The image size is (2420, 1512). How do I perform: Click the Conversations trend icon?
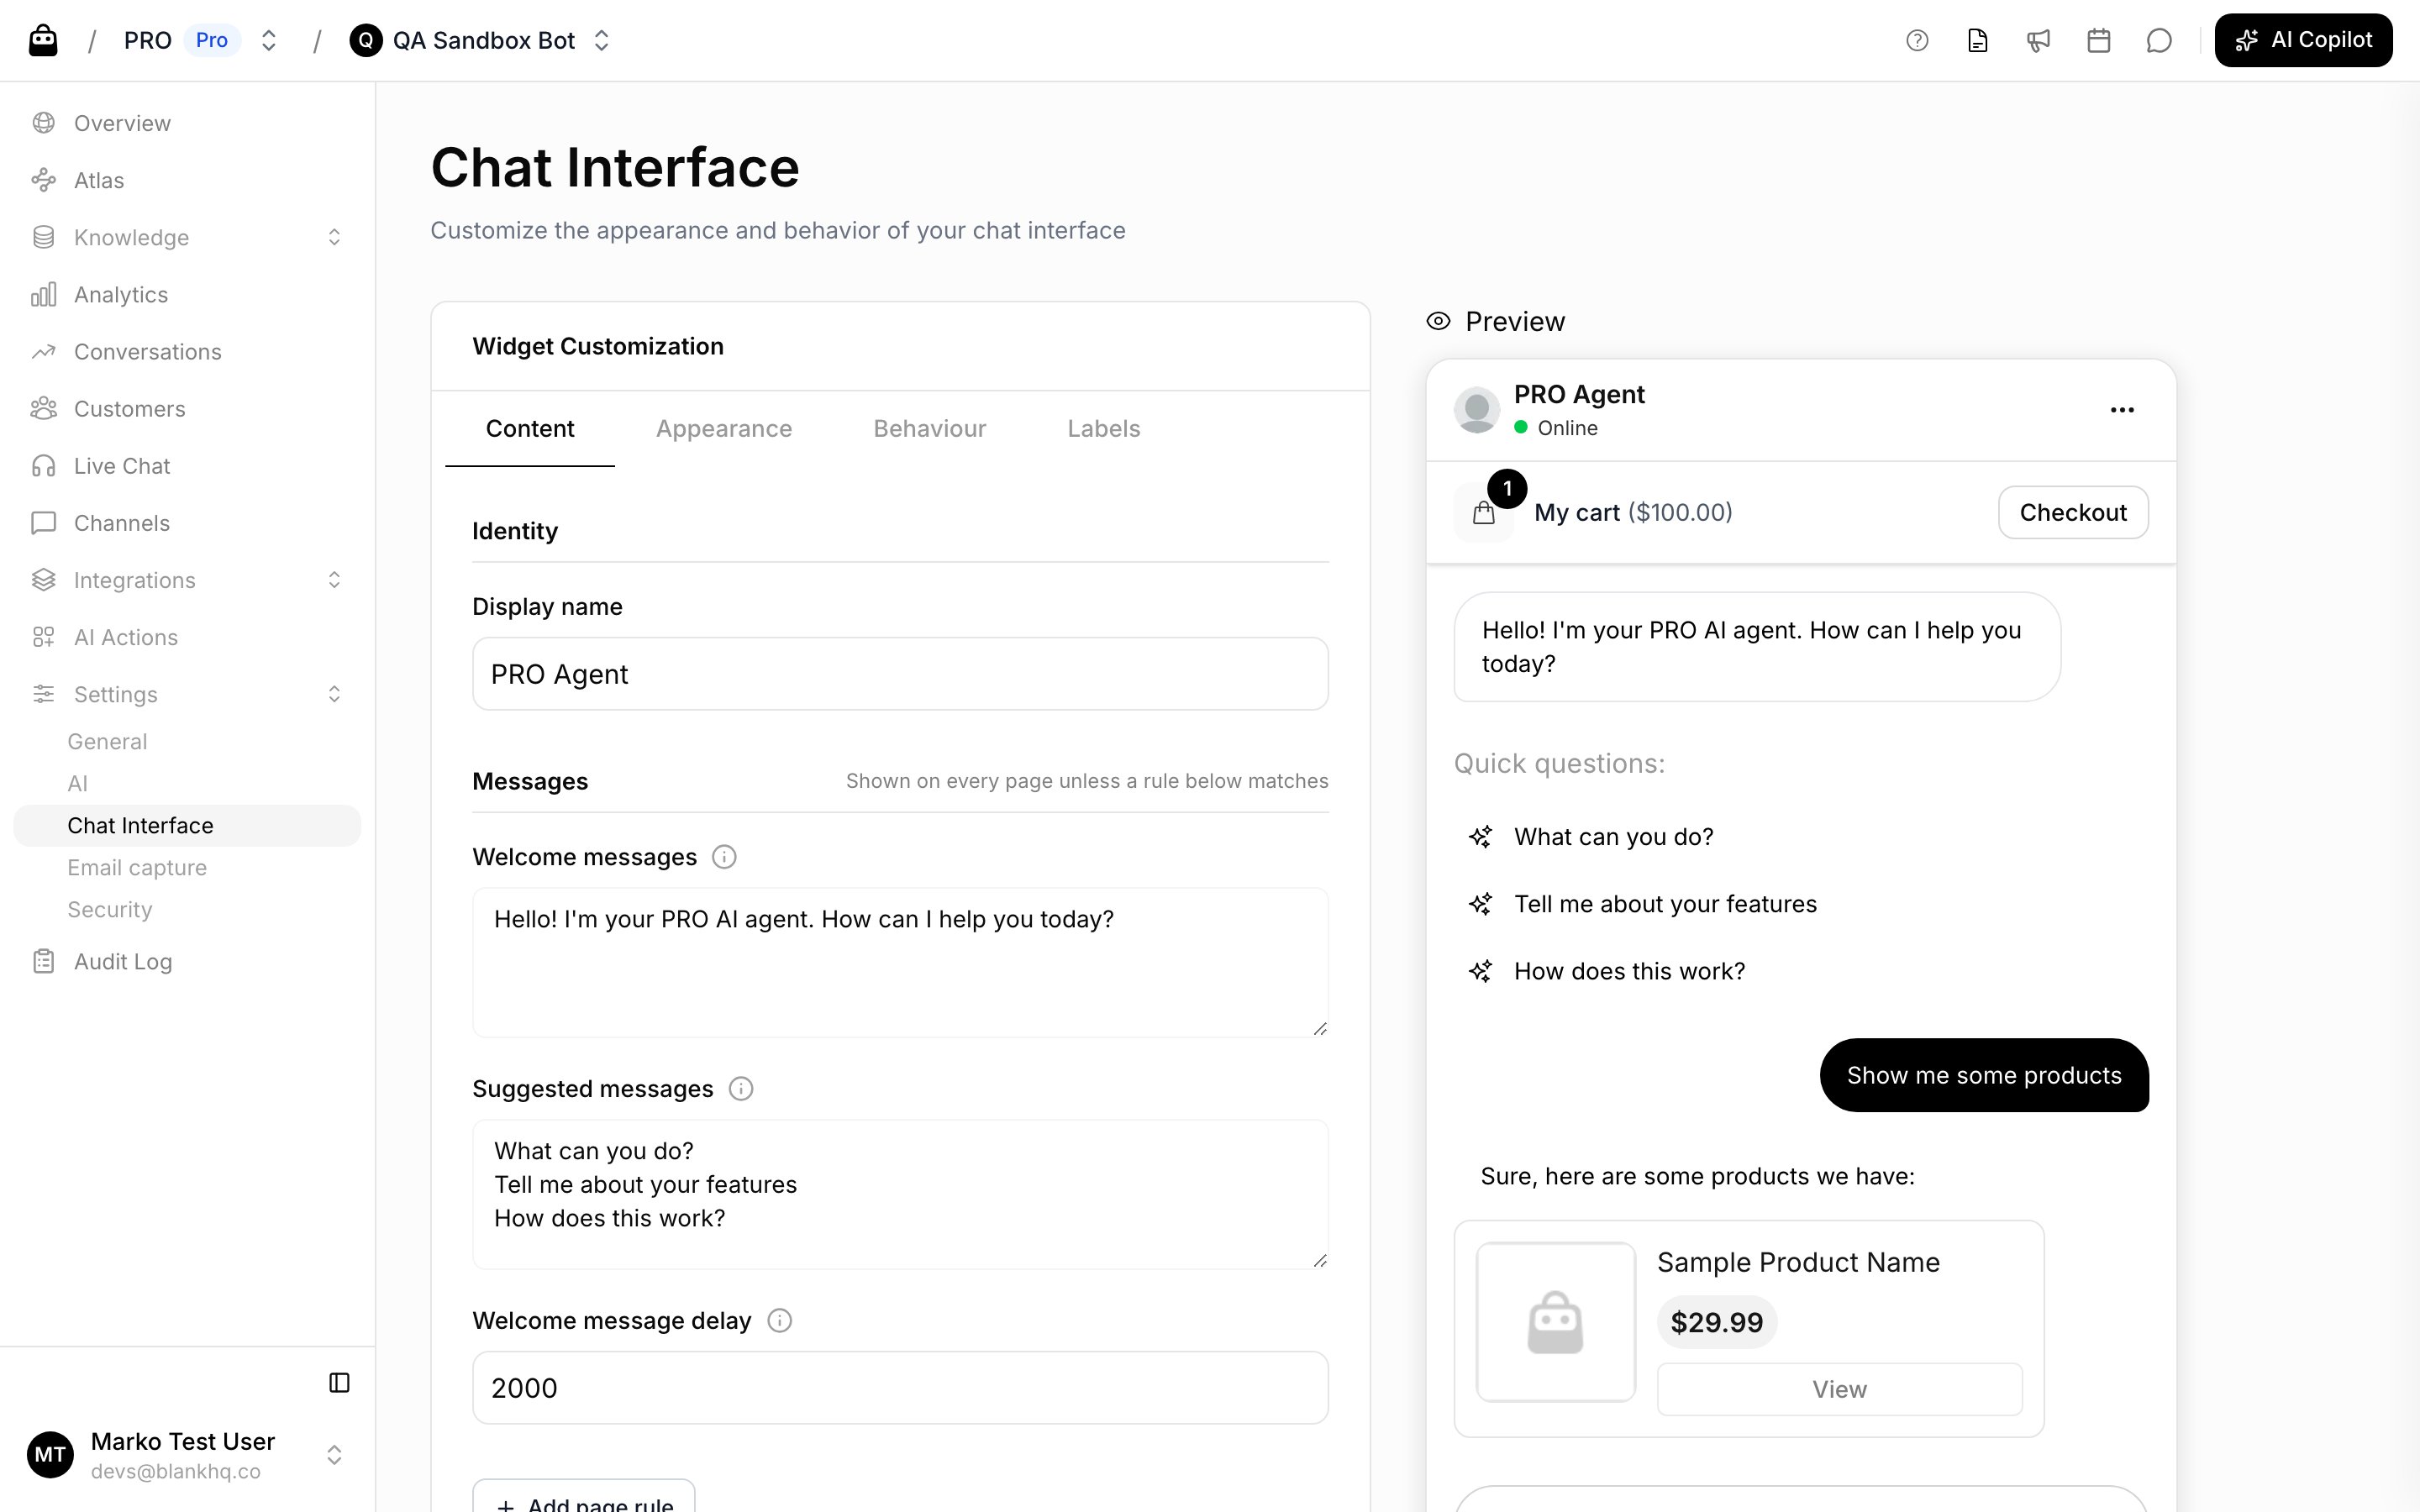tap(43, 352)
